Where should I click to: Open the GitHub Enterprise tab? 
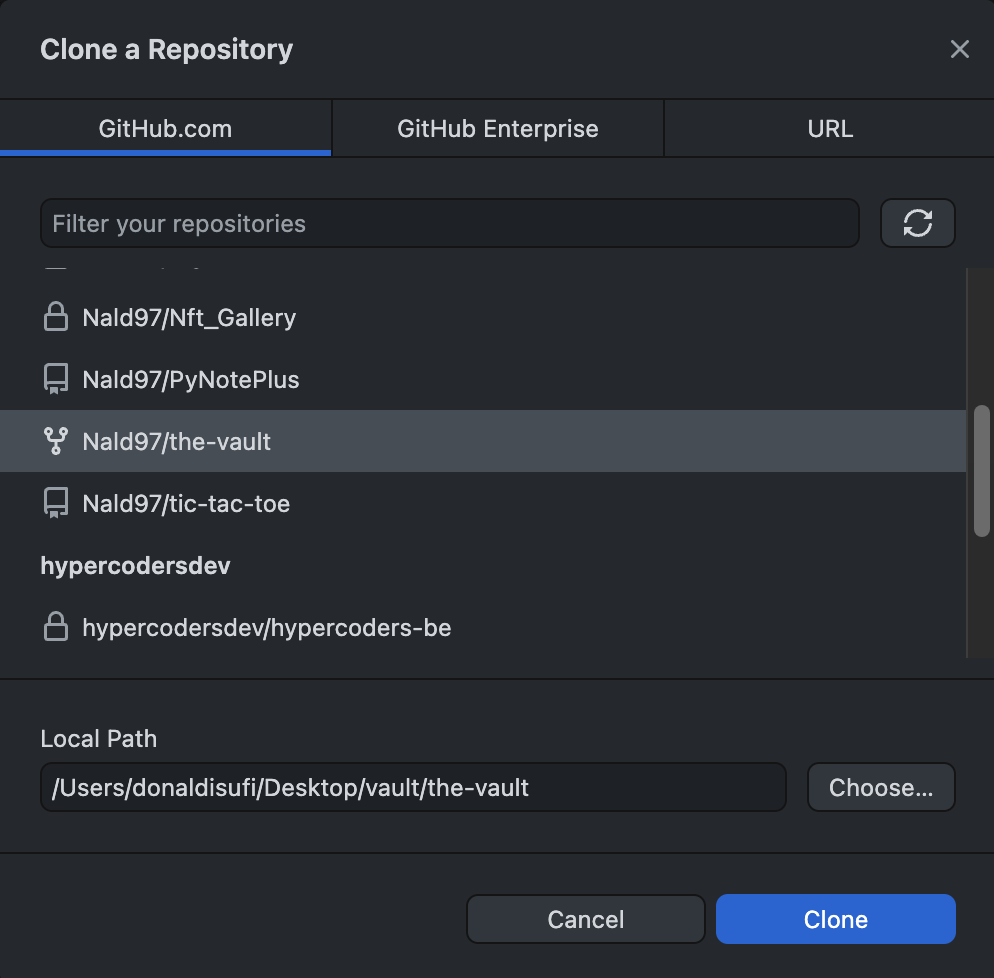tap(497, 129)
